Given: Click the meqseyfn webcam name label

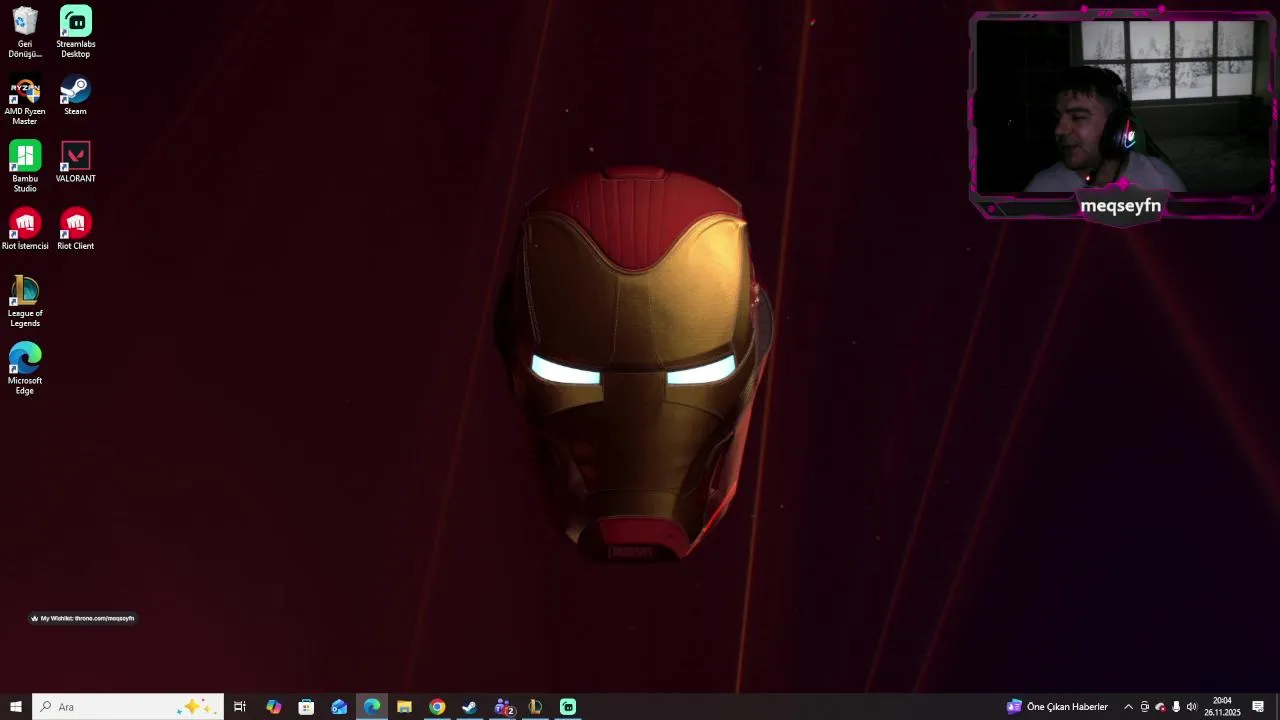Looking at the screenshot, I should coord(1121,205).
